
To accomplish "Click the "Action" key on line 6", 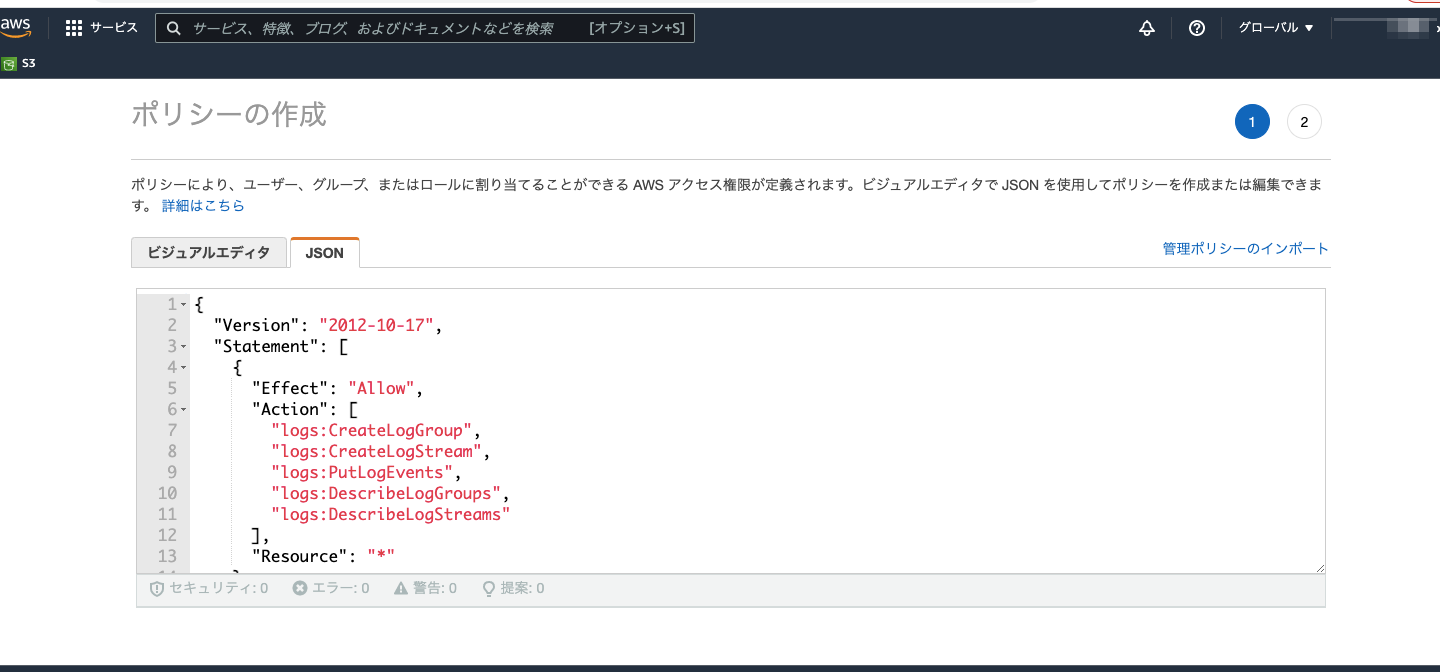I will coord(290,409).
